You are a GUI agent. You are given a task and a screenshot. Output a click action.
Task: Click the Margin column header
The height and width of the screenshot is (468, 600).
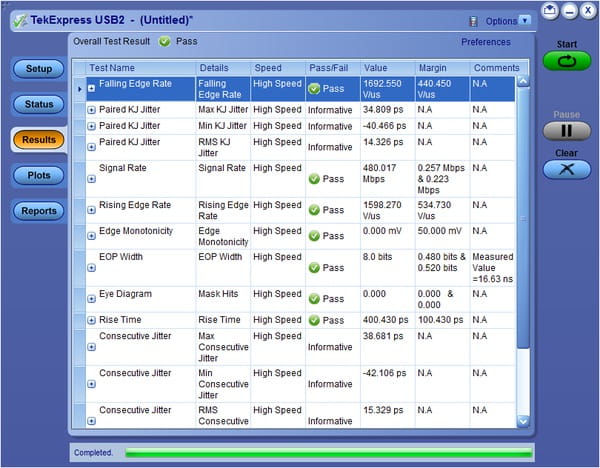[442, 68]
